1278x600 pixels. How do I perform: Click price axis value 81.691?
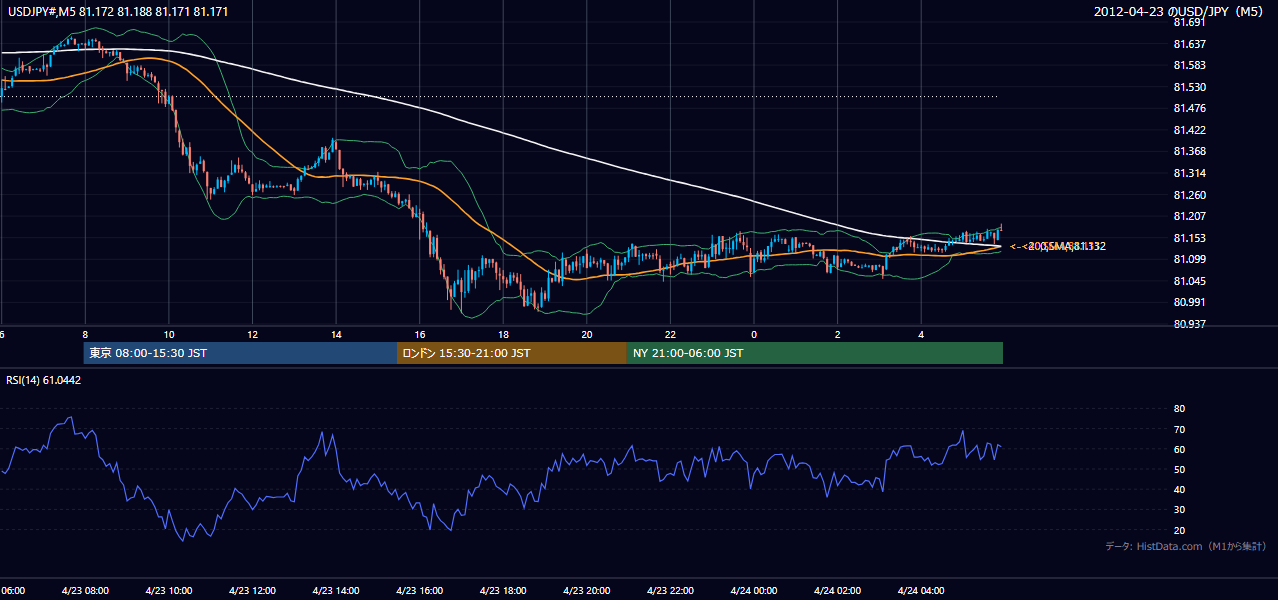[1189, 22]
